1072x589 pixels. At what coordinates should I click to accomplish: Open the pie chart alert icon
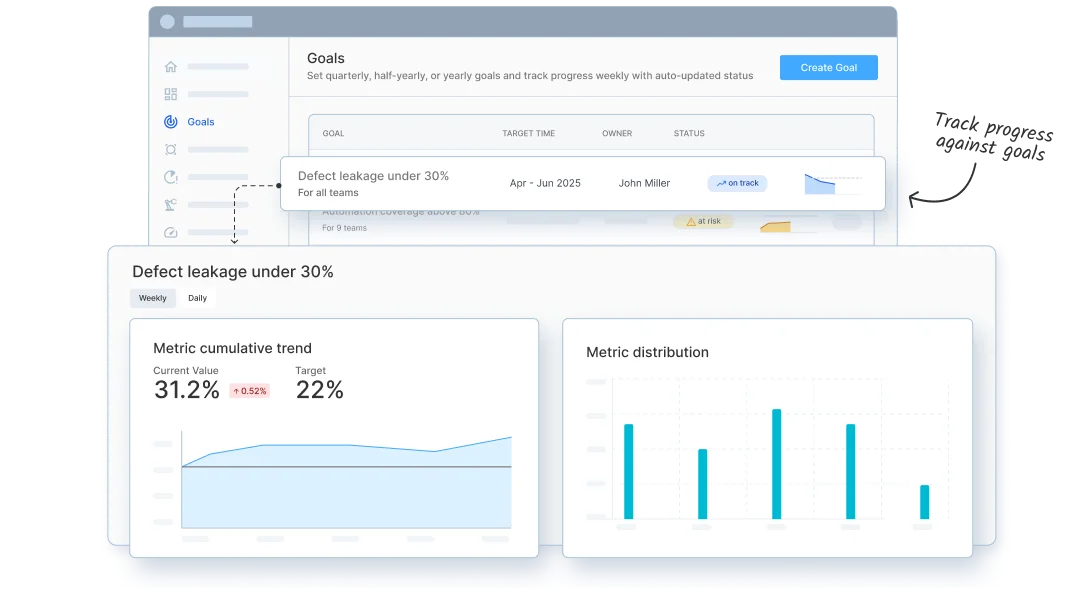point(170,177)
